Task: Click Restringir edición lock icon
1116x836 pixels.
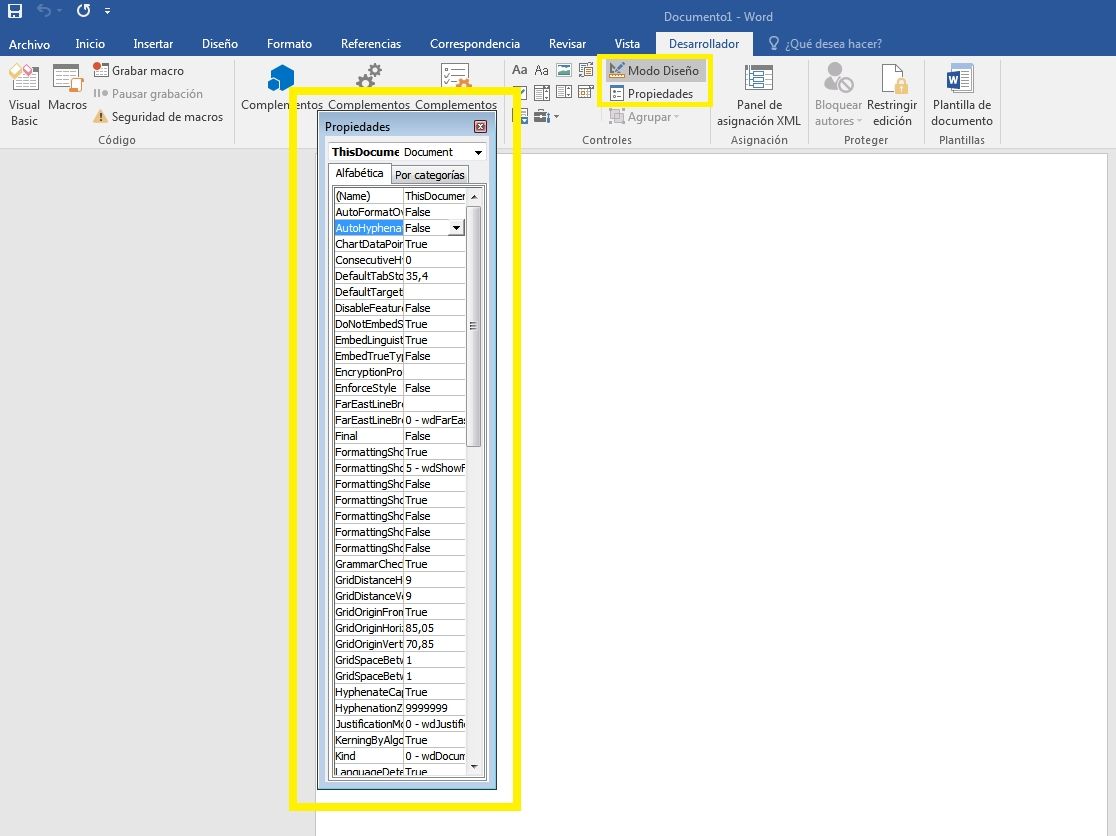Action: tap(892, 80)
